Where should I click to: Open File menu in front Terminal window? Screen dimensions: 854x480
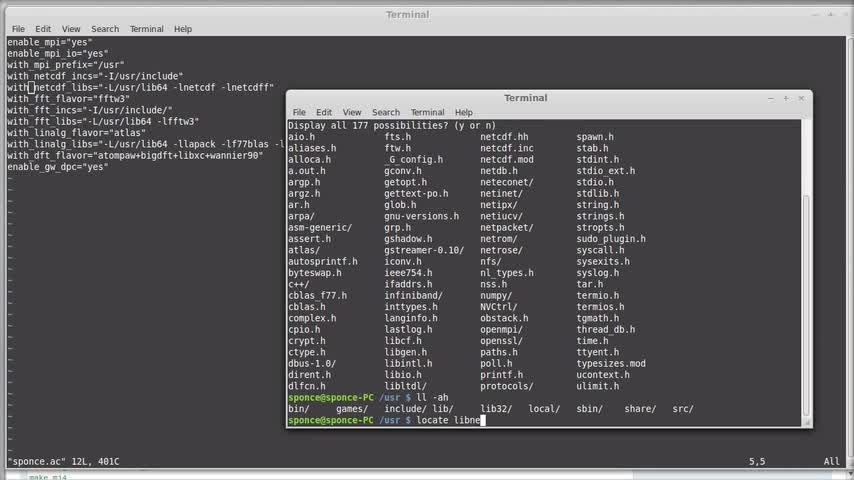click(x=299, y=112)
